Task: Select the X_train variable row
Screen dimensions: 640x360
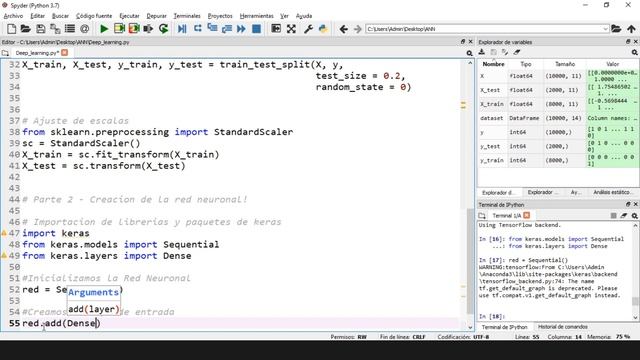Action: tap(558, 104)
